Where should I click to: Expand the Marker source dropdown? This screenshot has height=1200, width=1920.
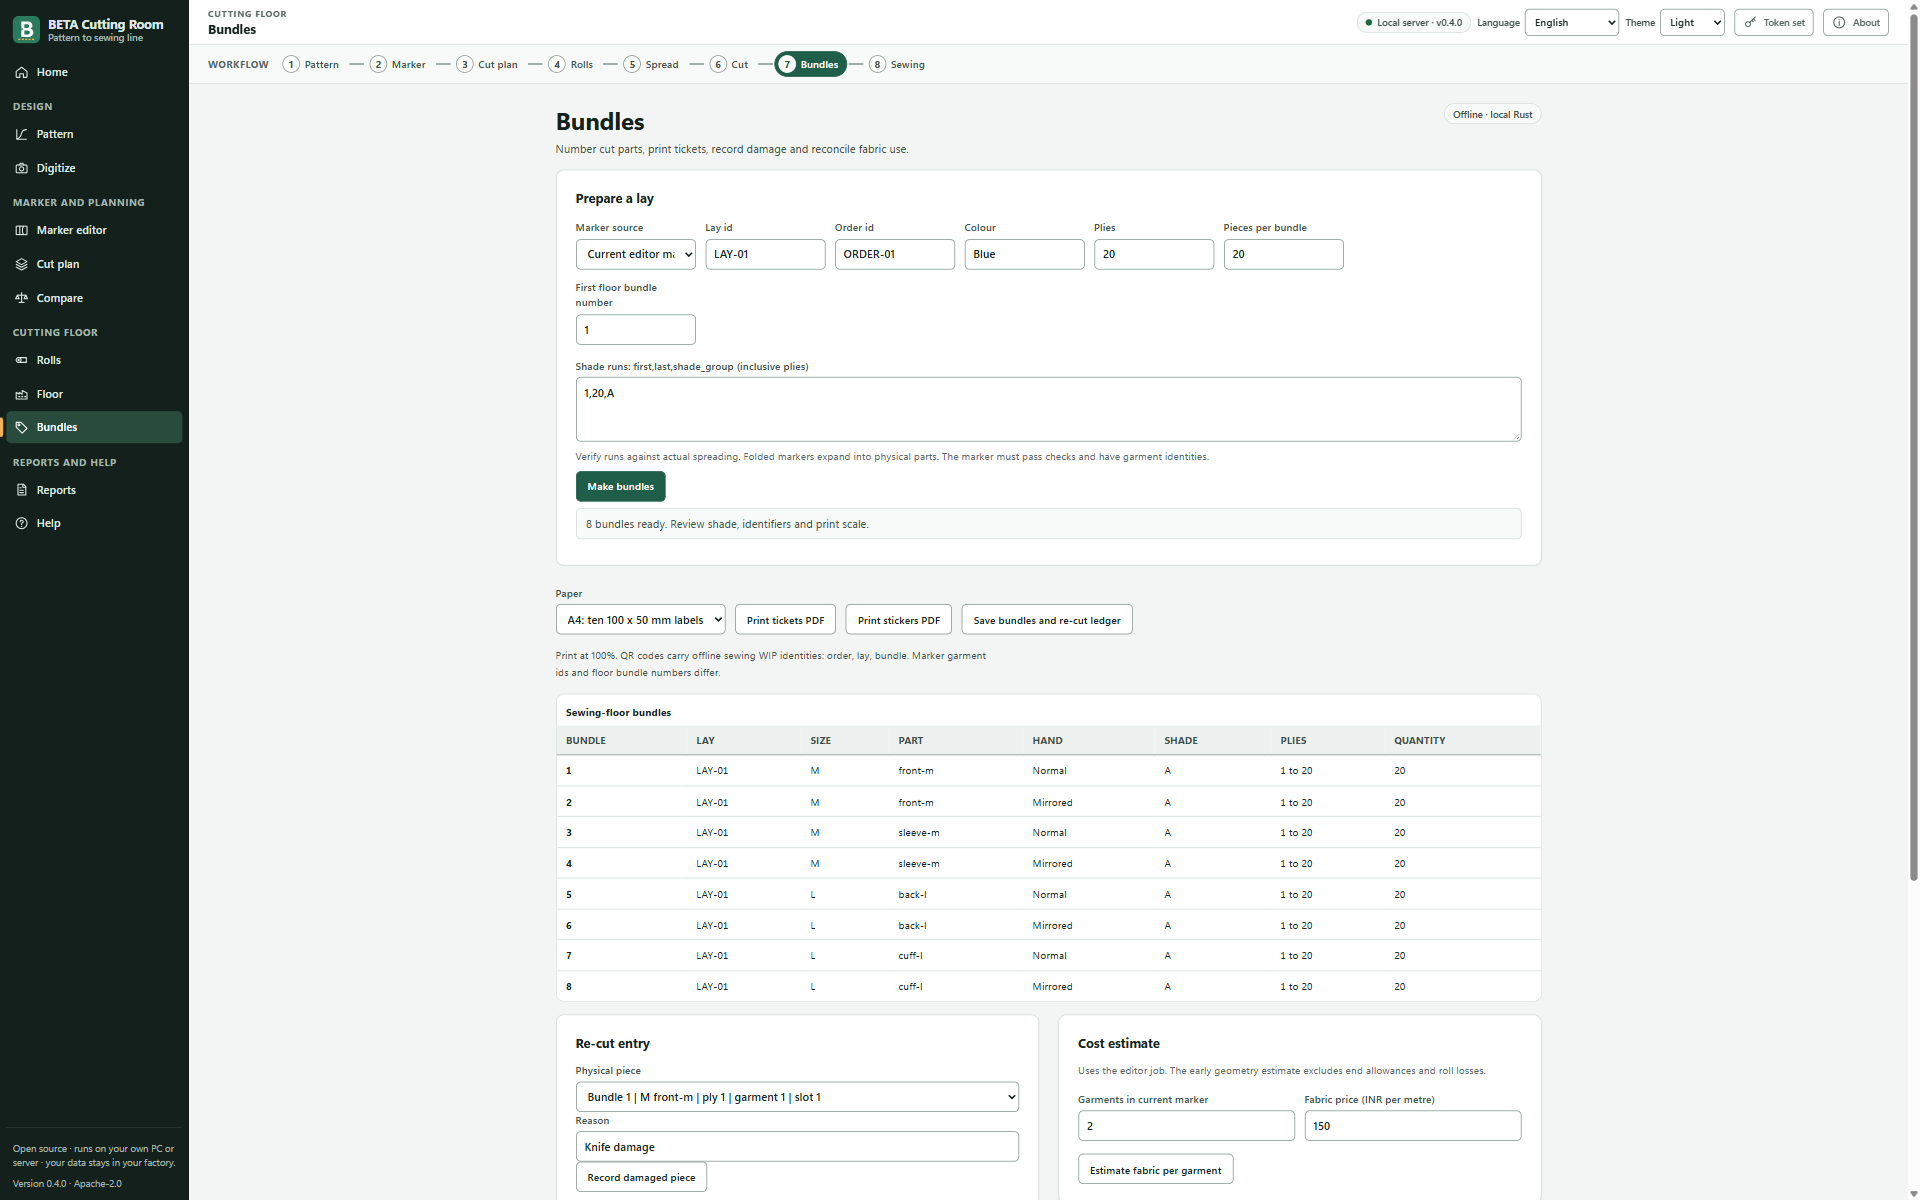pyautogui.click(x=635, y=254)
